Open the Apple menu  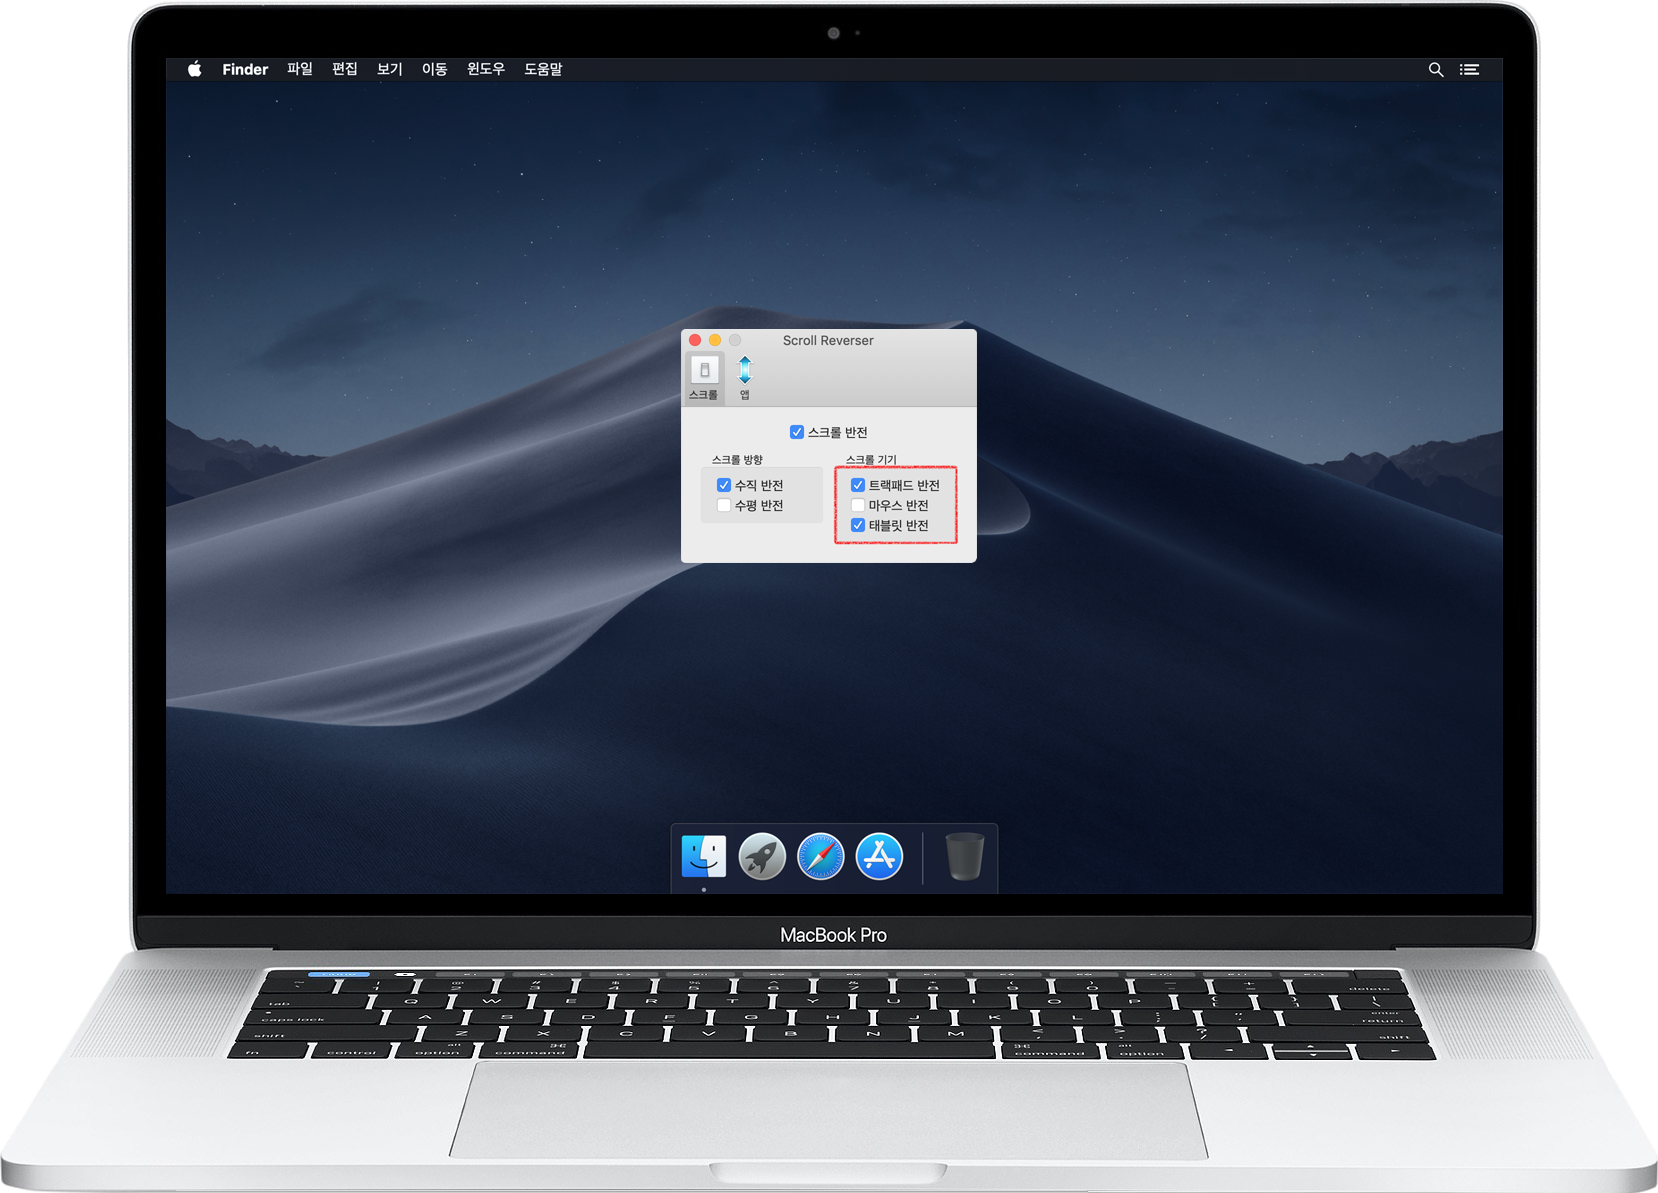tap(195, 69)
